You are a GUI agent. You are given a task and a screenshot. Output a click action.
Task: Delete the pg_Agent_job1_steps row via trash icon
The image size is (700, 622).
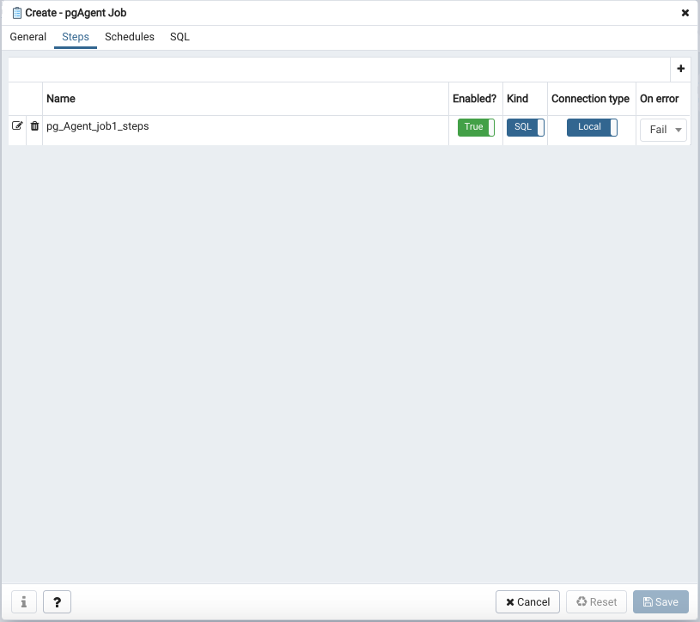35,126
